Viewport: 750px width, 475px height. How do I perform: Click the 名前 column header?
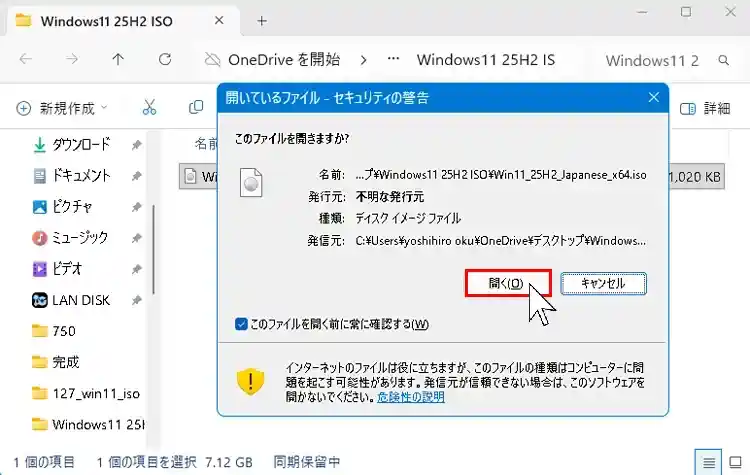pos(206,143)
